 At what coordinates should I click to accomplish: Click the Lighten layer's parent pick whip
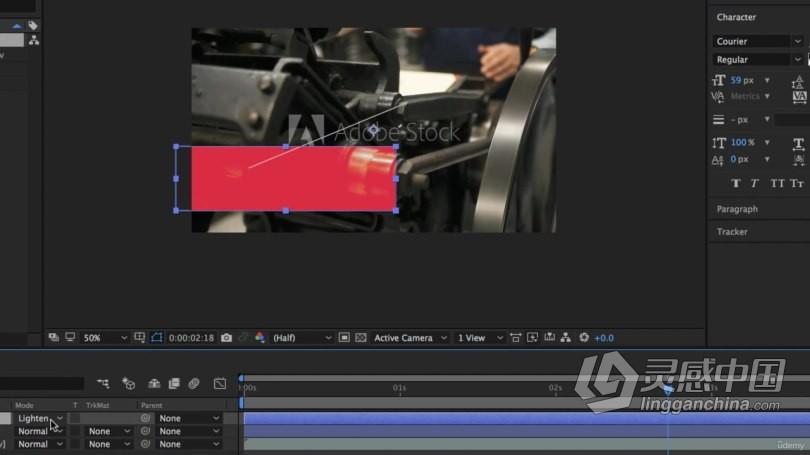point(146,418)
